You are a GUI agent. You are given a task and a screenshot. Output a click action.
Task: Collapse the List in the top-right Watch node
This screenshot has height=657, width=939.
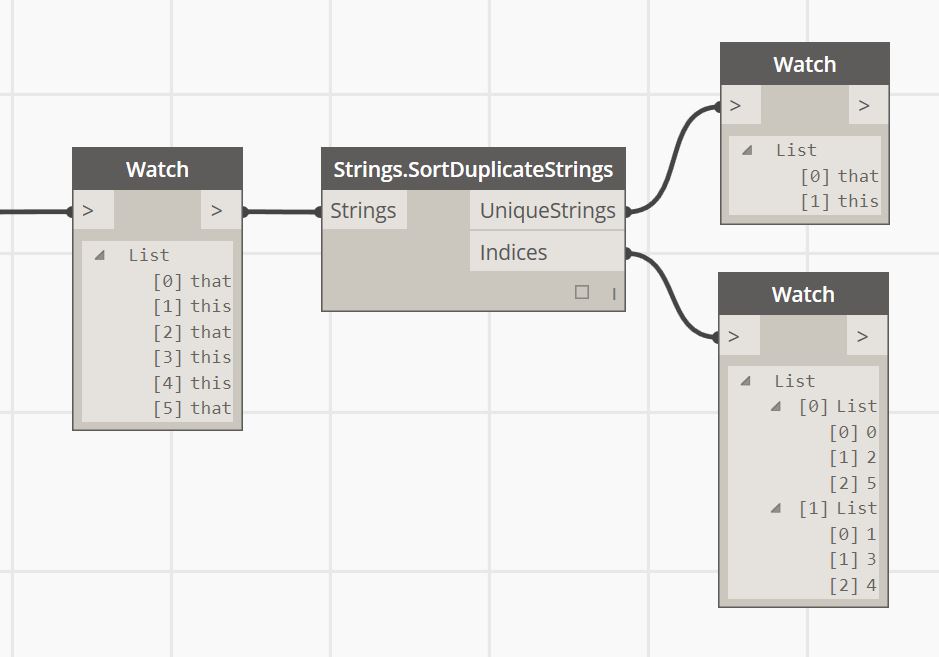click(747, 150)
